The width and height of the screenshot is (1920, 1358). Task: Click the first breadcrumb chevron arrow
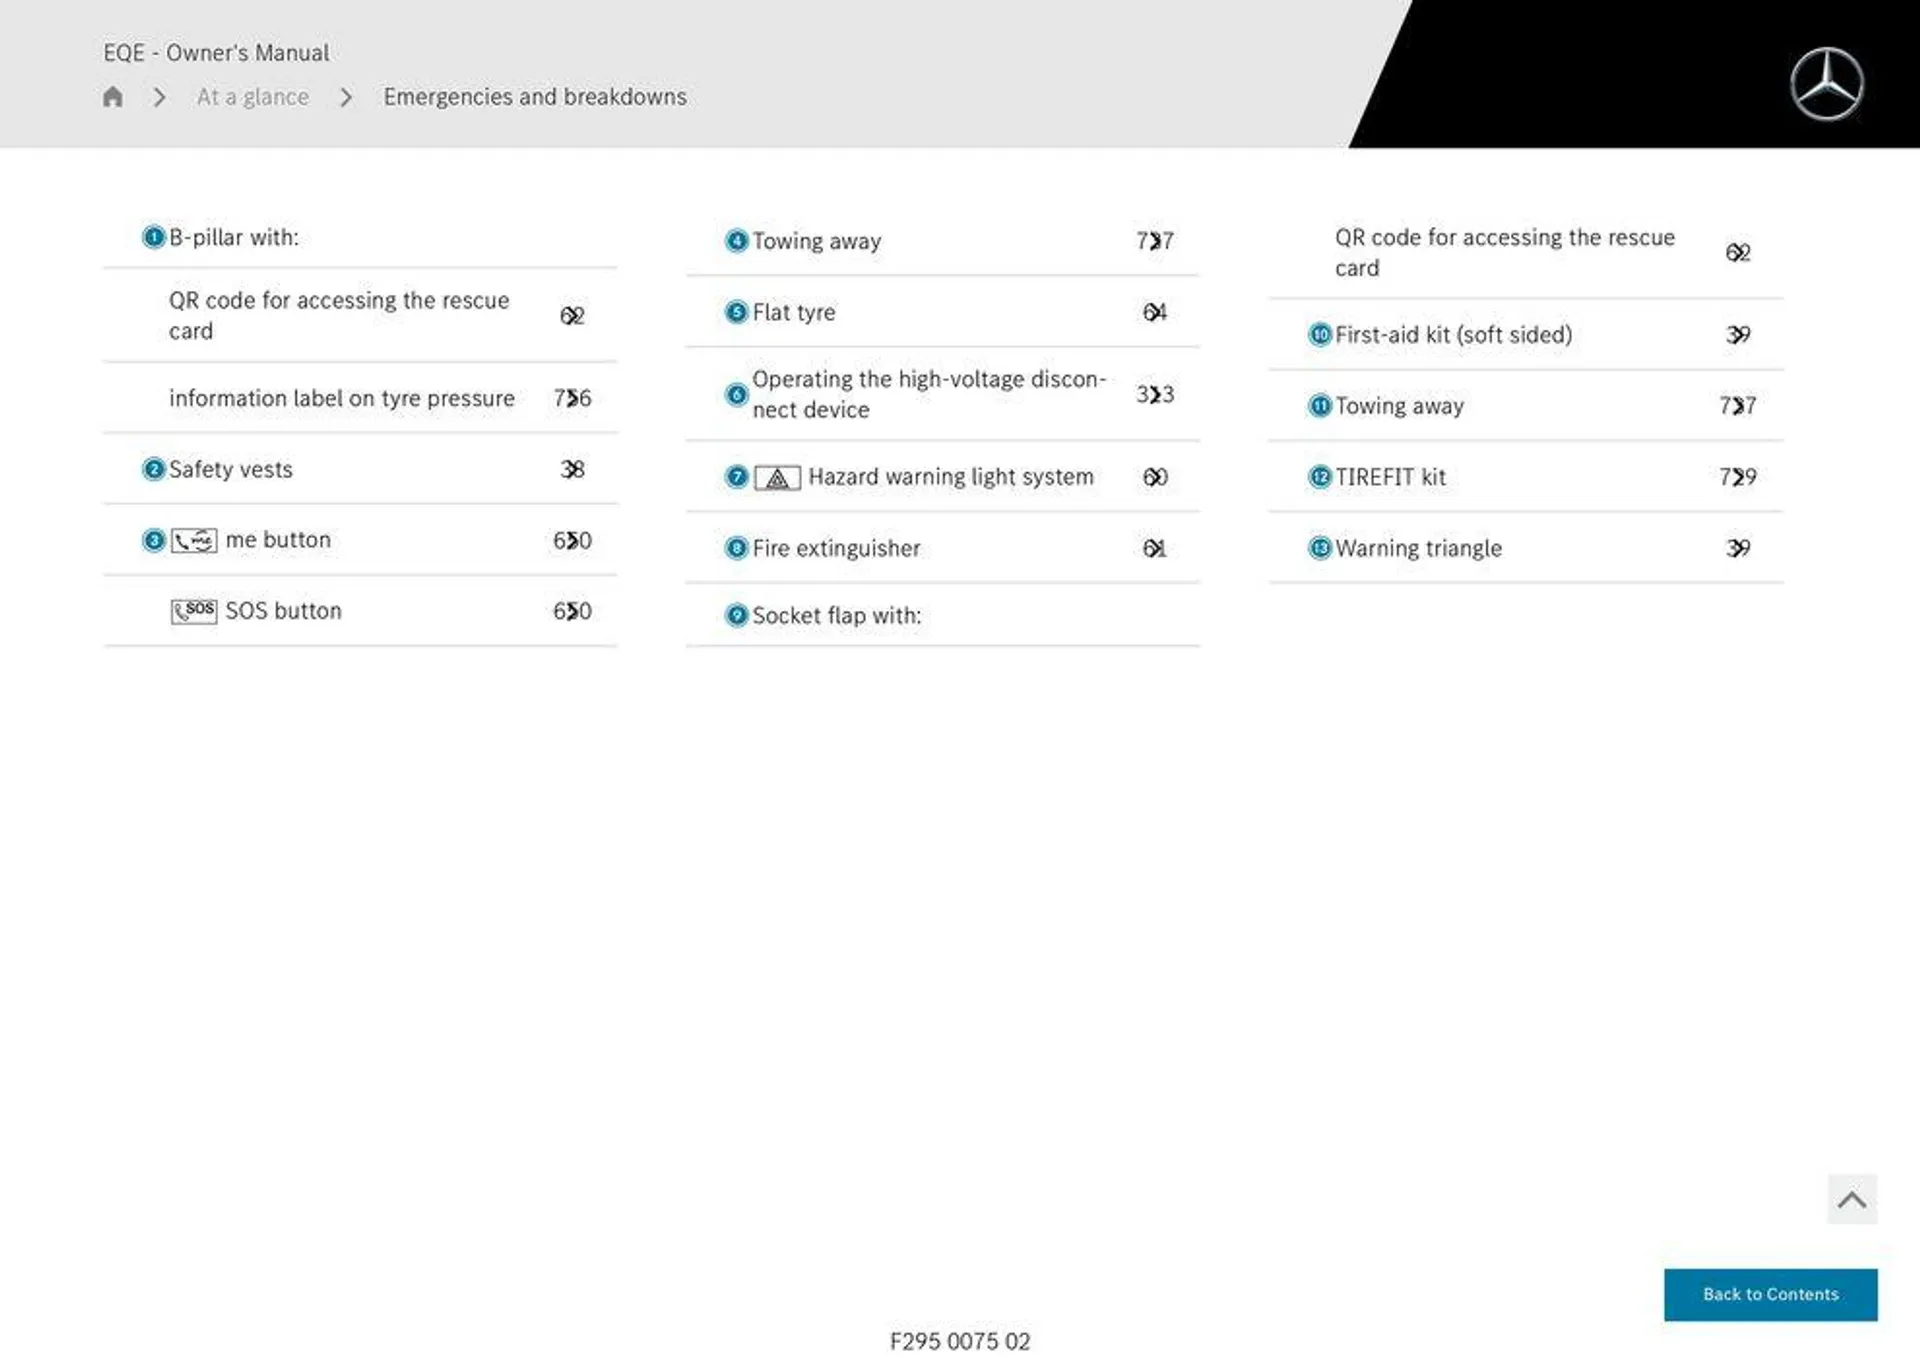159,96
